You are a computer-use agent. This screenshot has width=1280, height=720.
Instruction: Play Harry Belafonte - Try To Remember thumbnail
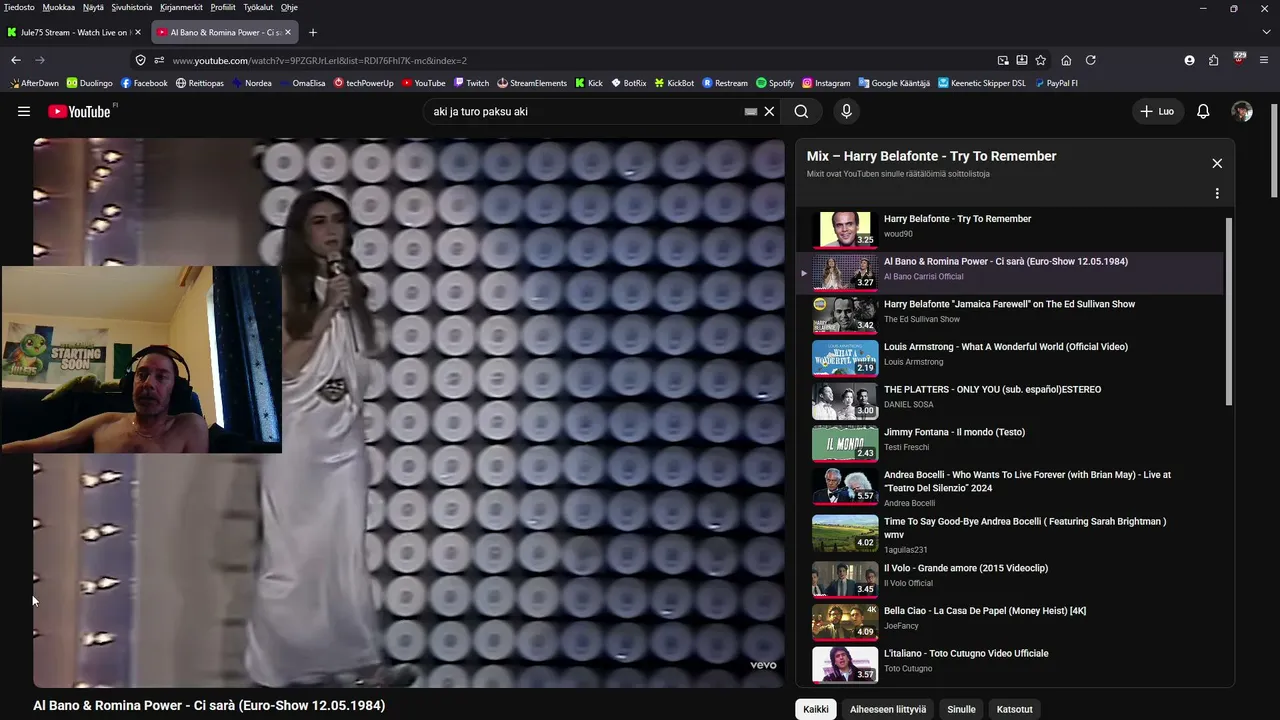[845, 229]
